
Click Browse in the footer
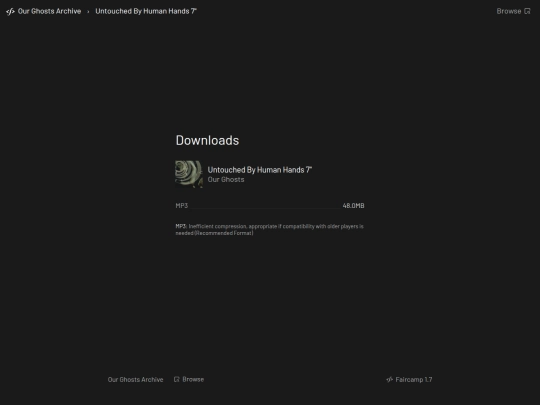coord(193,379)
